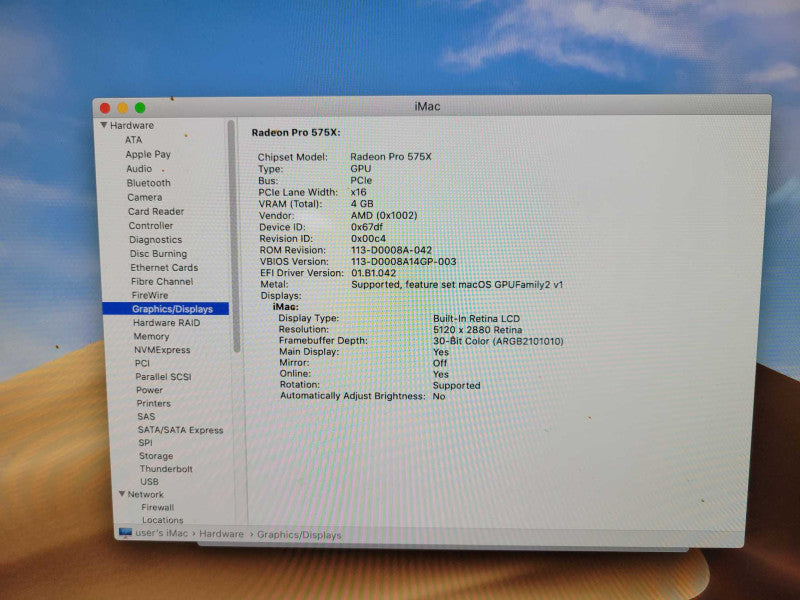
Task: Select ATA in the sidebar
Action: pos(134,140)
